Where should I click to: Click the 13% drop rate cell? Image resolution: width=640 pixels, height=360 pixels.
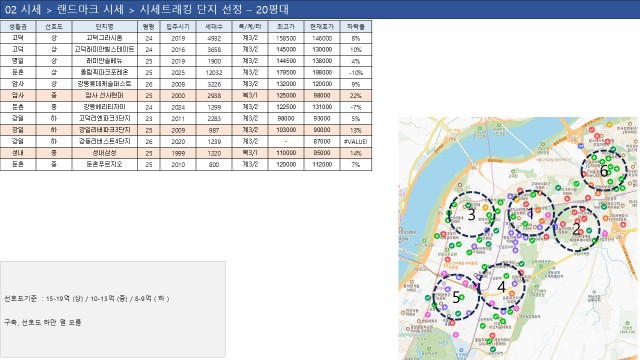356,130
